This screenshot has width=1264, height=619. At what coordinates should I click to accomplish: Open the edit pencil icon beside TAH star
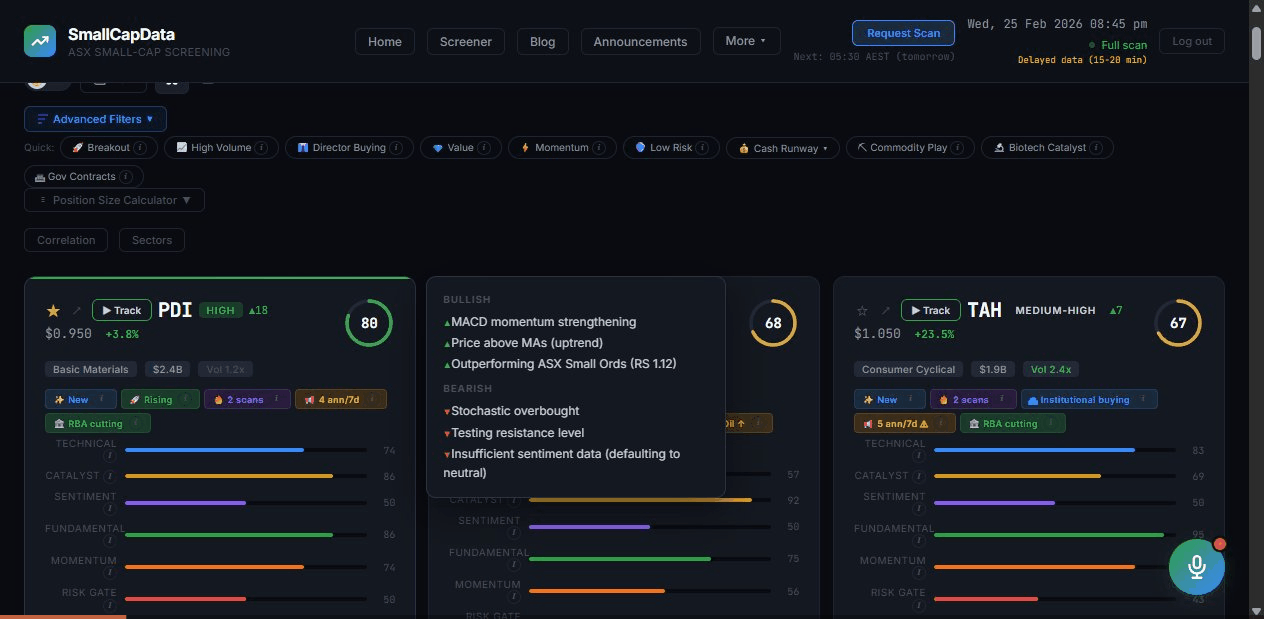886,310
